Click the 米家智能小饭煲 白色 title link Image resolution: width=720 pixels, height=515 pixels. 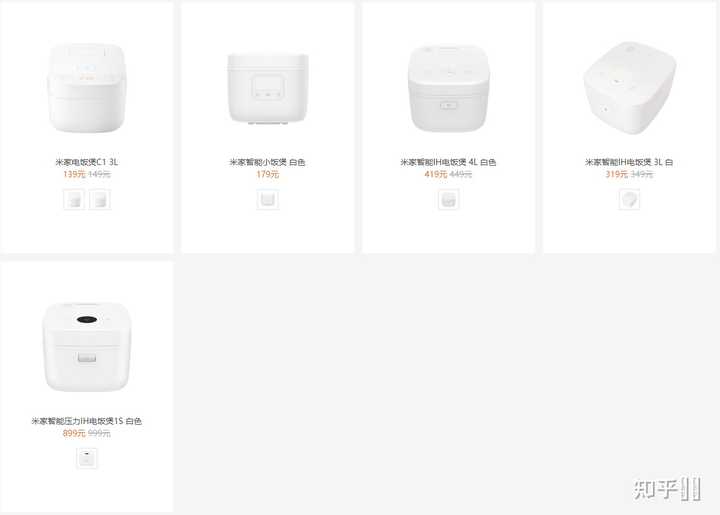tap(267, 162)
